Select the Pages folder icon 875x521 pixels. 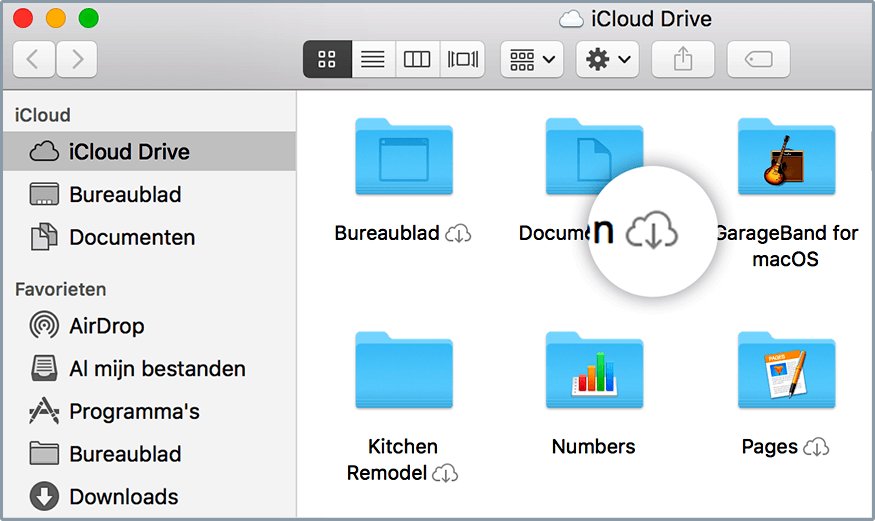click(x=786, y=371)
